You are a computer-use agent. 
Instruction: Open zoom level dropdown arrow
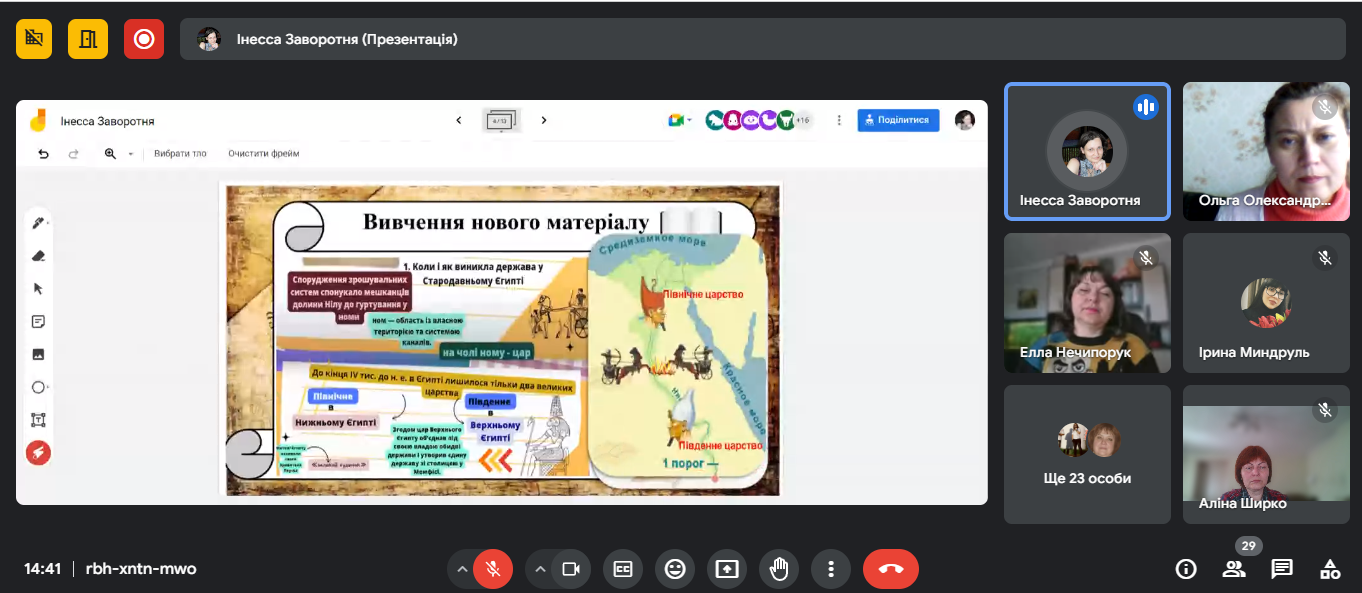(130, 154)
